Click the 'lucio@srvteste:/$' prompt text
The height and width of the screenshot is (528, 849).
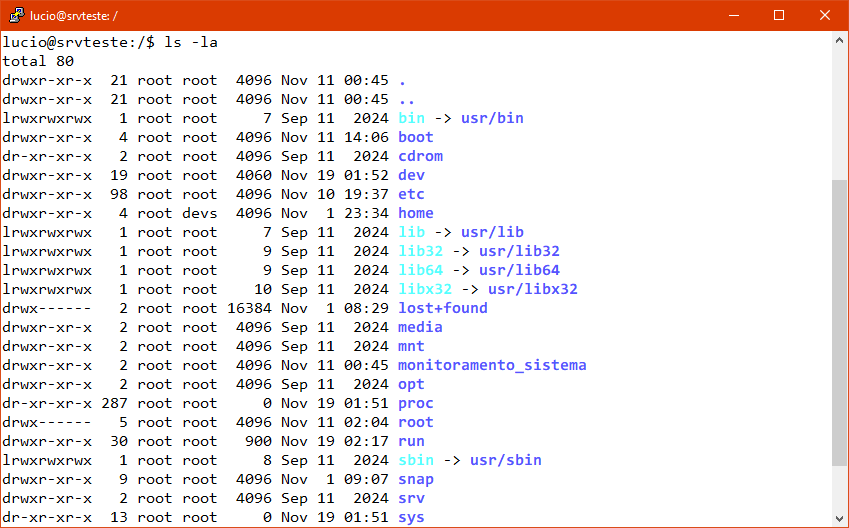pos(79,42)
